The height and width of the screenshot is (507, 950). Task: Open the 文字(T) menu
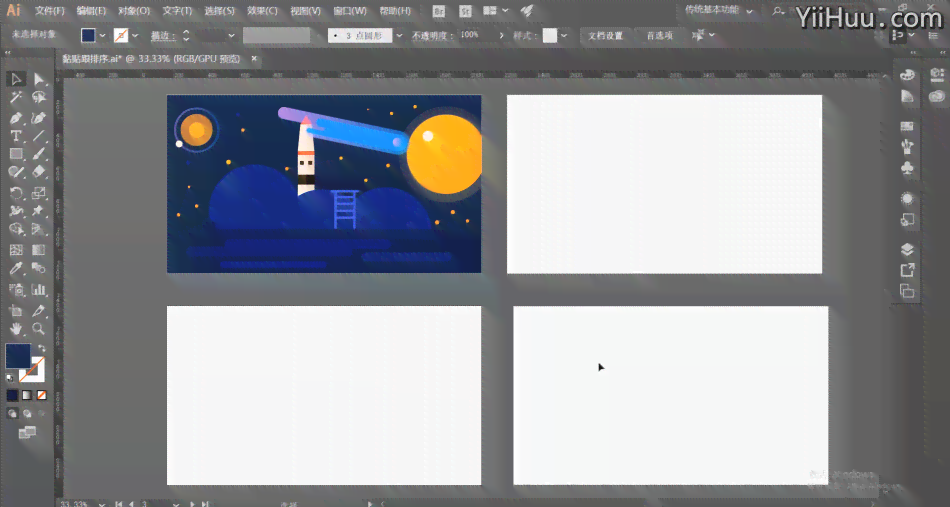point(178,11)
